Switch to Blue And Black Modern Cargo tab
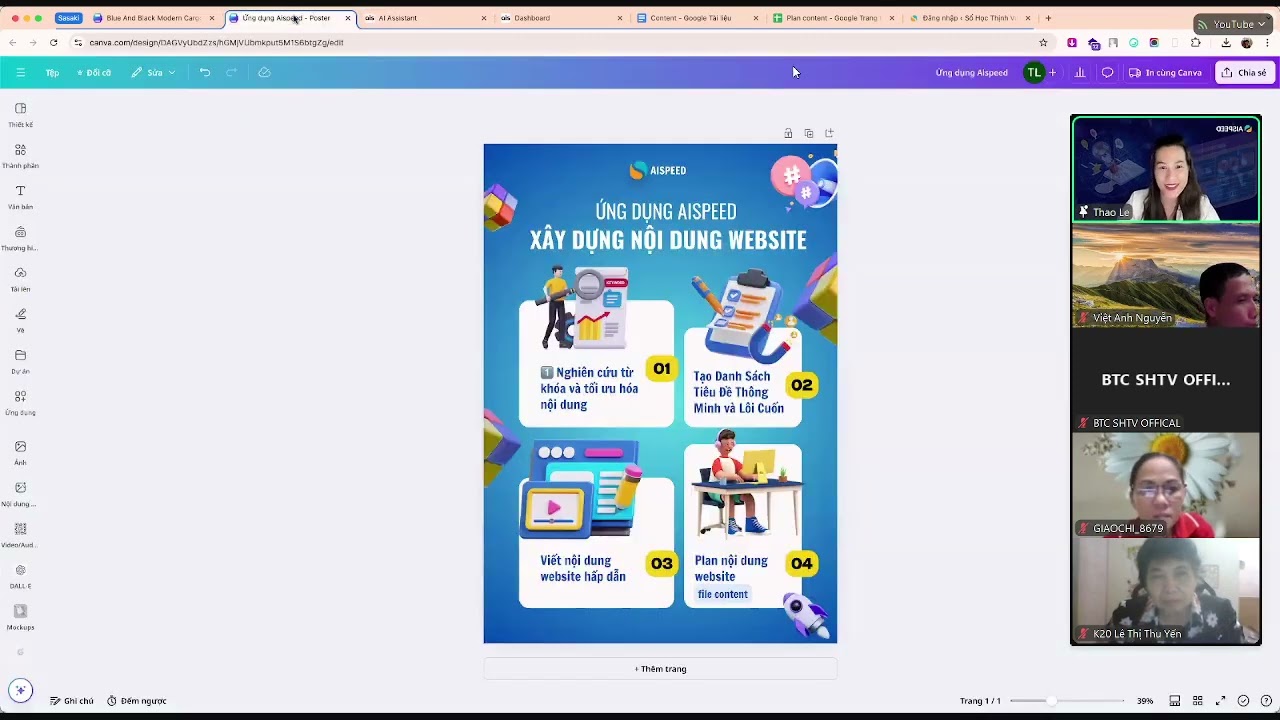1280x720 pixels. click(x=153, y=18)
